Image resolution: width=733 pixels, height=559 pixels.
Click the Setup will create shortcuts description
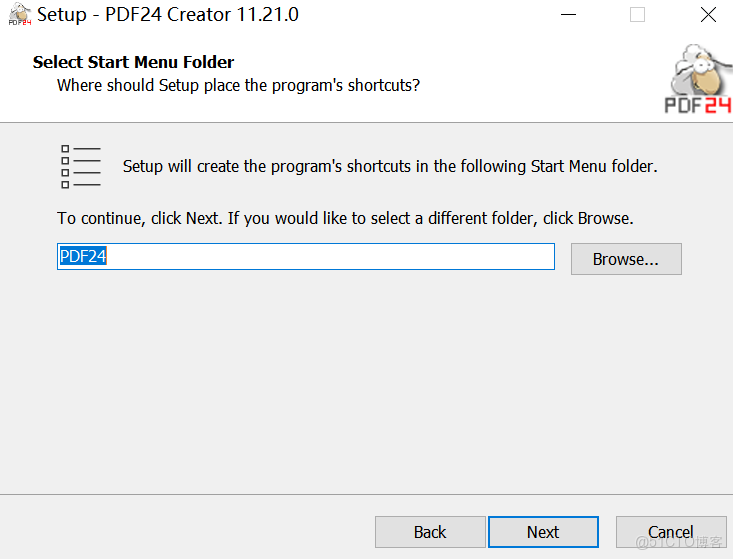coord(390,166)
